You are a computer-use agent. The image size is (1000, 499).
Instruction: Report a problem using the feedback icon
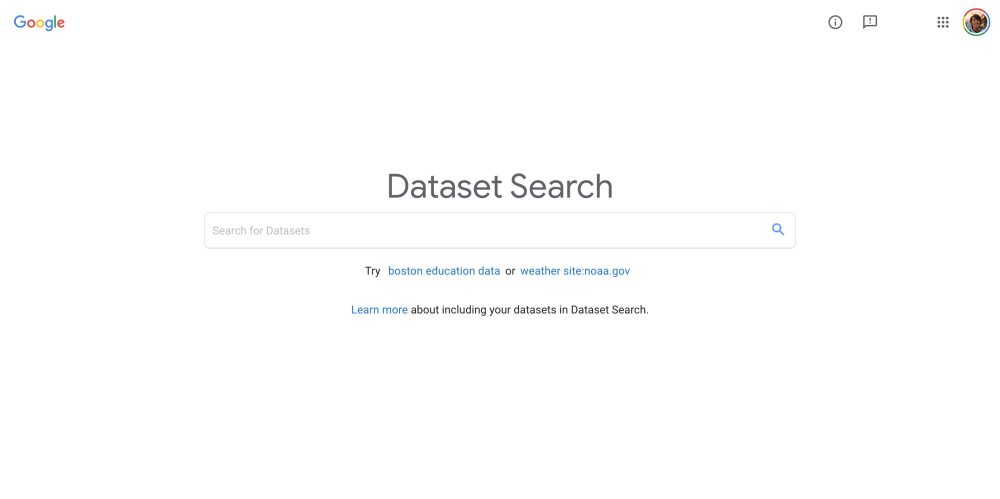pos(870,22)
